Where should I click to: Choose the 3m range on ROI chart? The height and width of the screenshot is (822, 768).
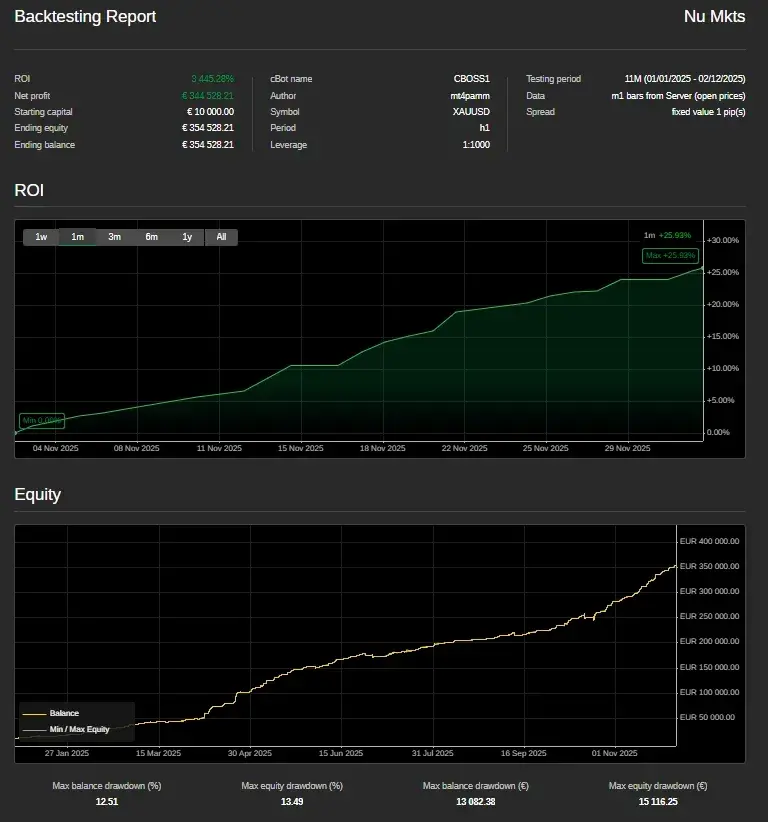pyautogui.click(x=115, y=237)
